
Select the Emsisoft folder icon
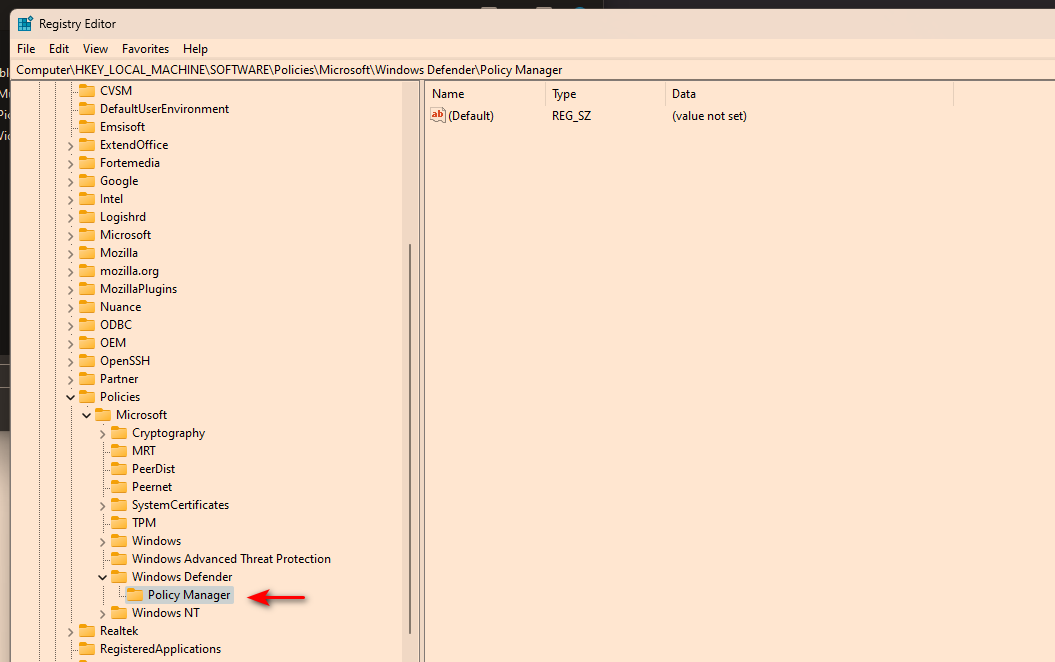(87, 127)
